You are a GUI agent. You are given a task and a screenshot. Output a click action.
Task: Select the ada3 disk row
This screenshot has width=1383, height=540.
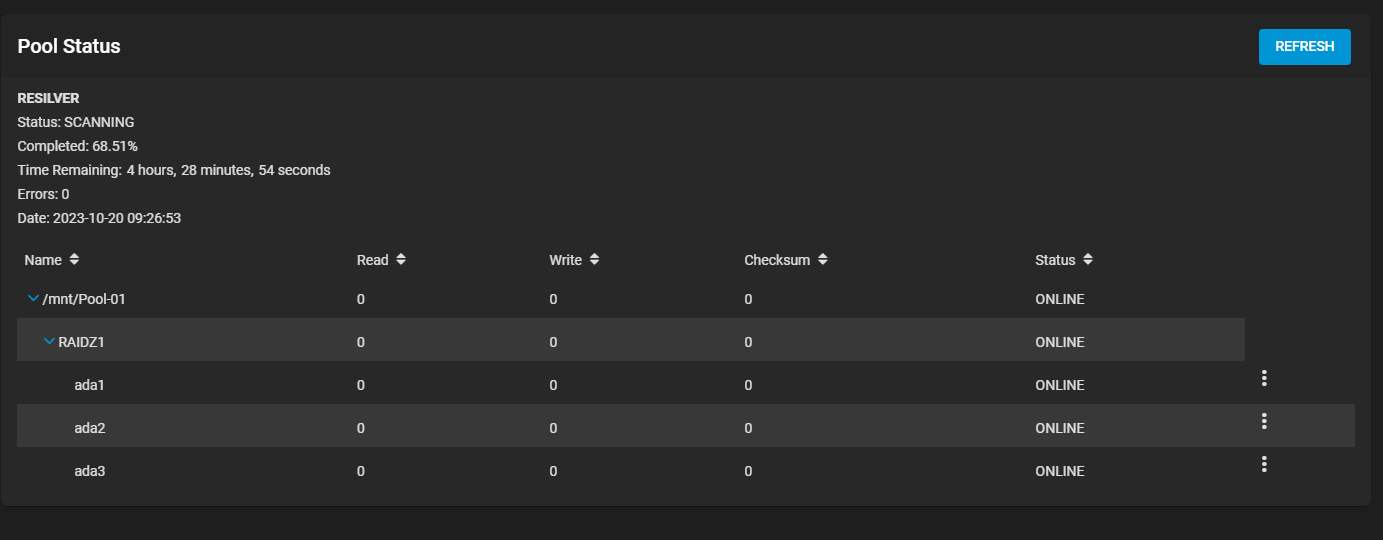(89, 471)
